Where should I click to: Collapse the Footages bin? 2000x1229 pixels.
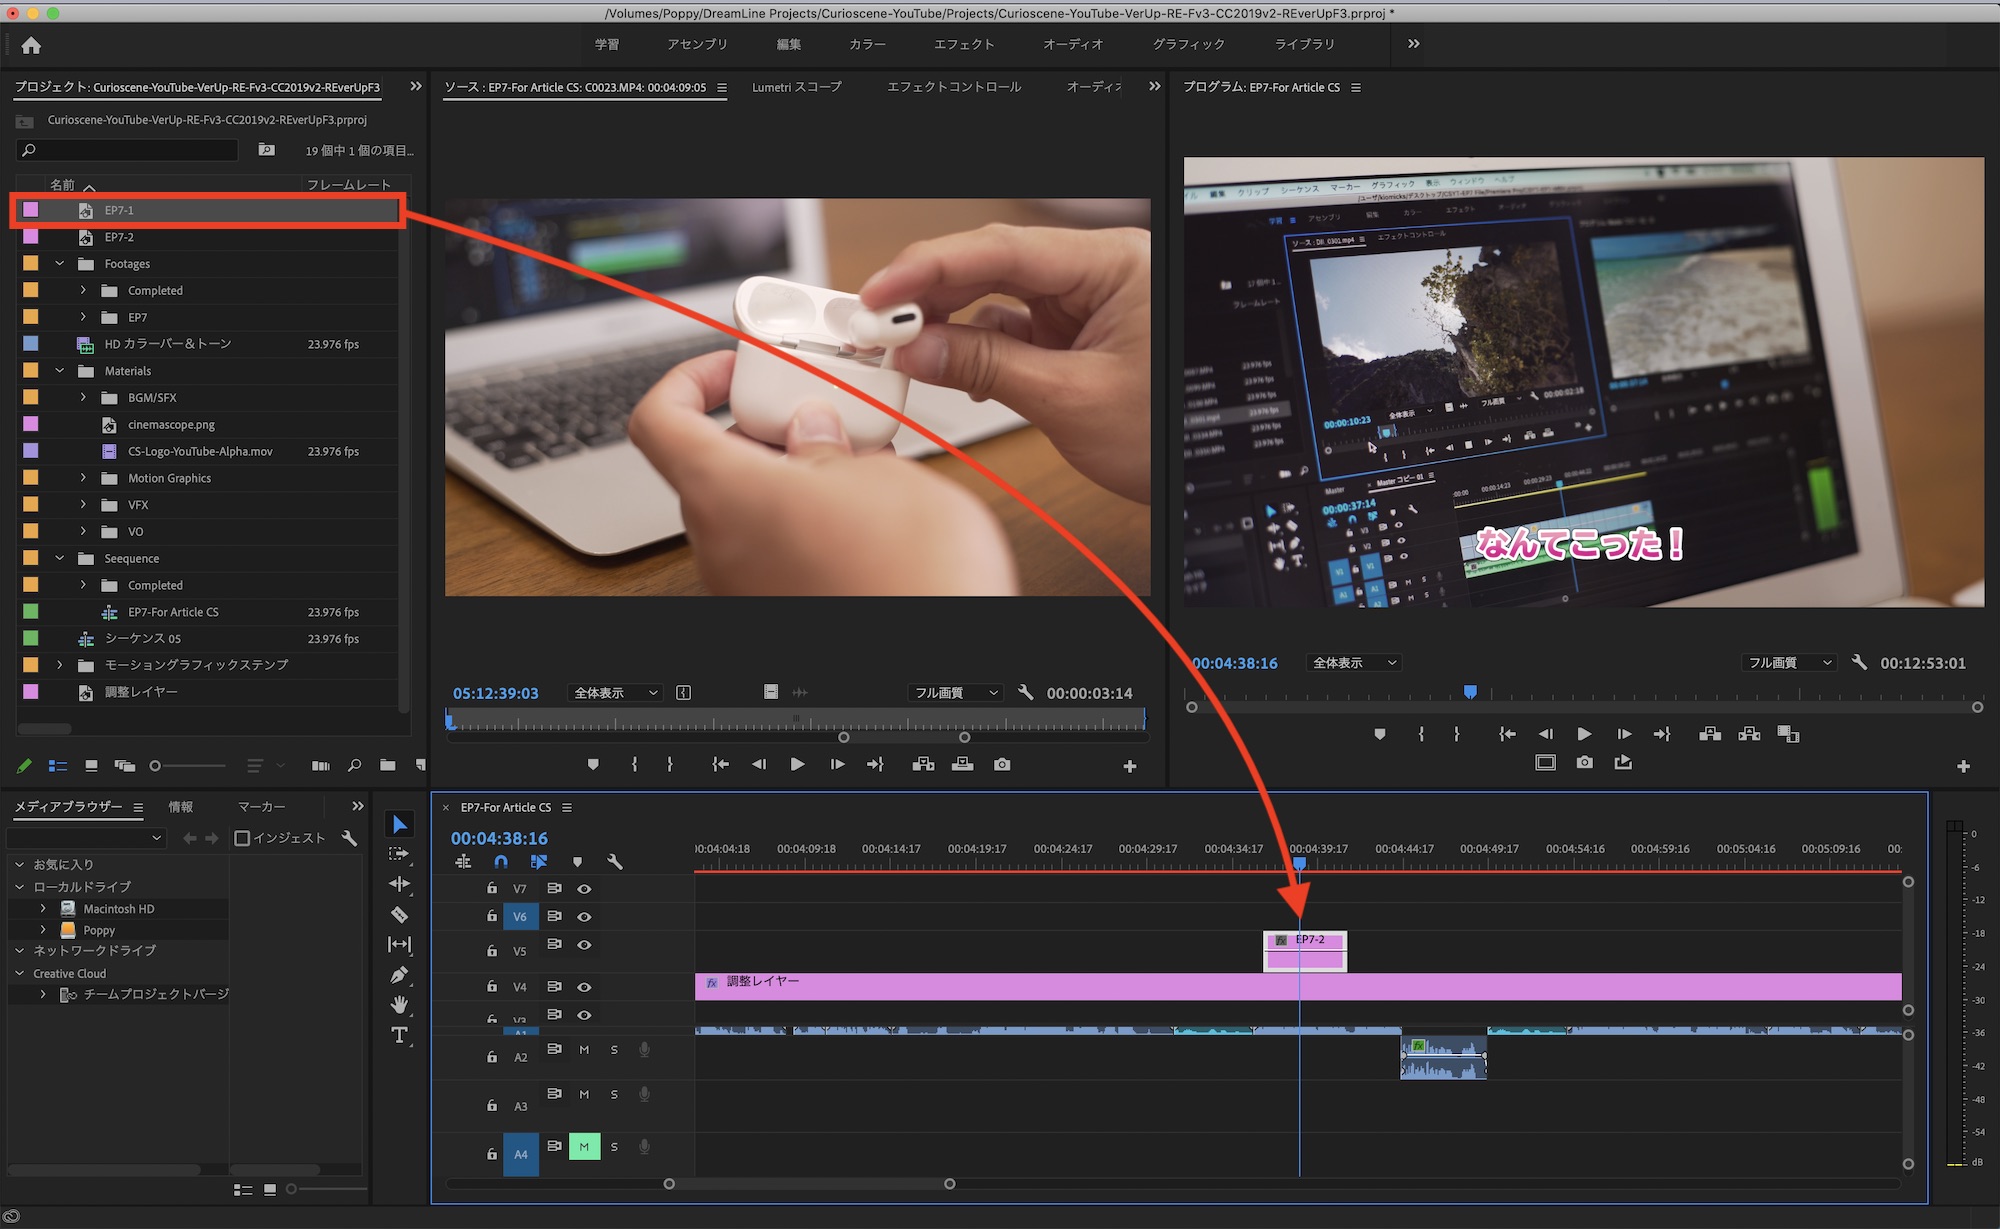tap(60, 264)
